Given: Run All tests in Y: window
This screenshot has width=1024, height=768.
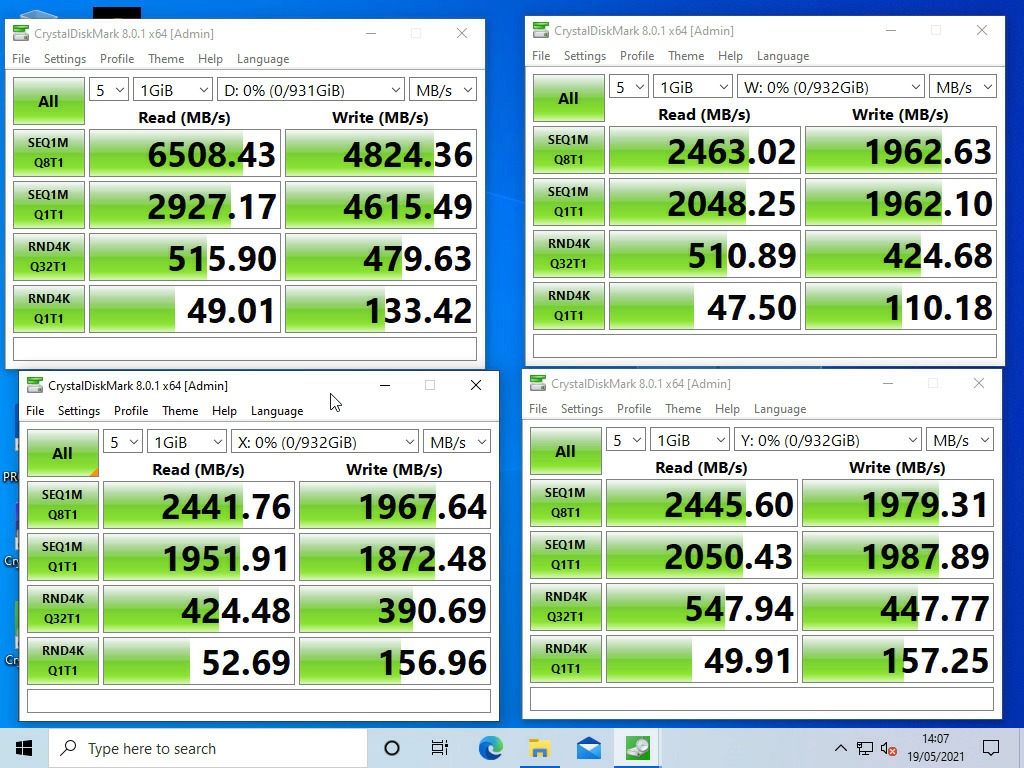Looking at the screenshot, I should [x=566, y=451].
